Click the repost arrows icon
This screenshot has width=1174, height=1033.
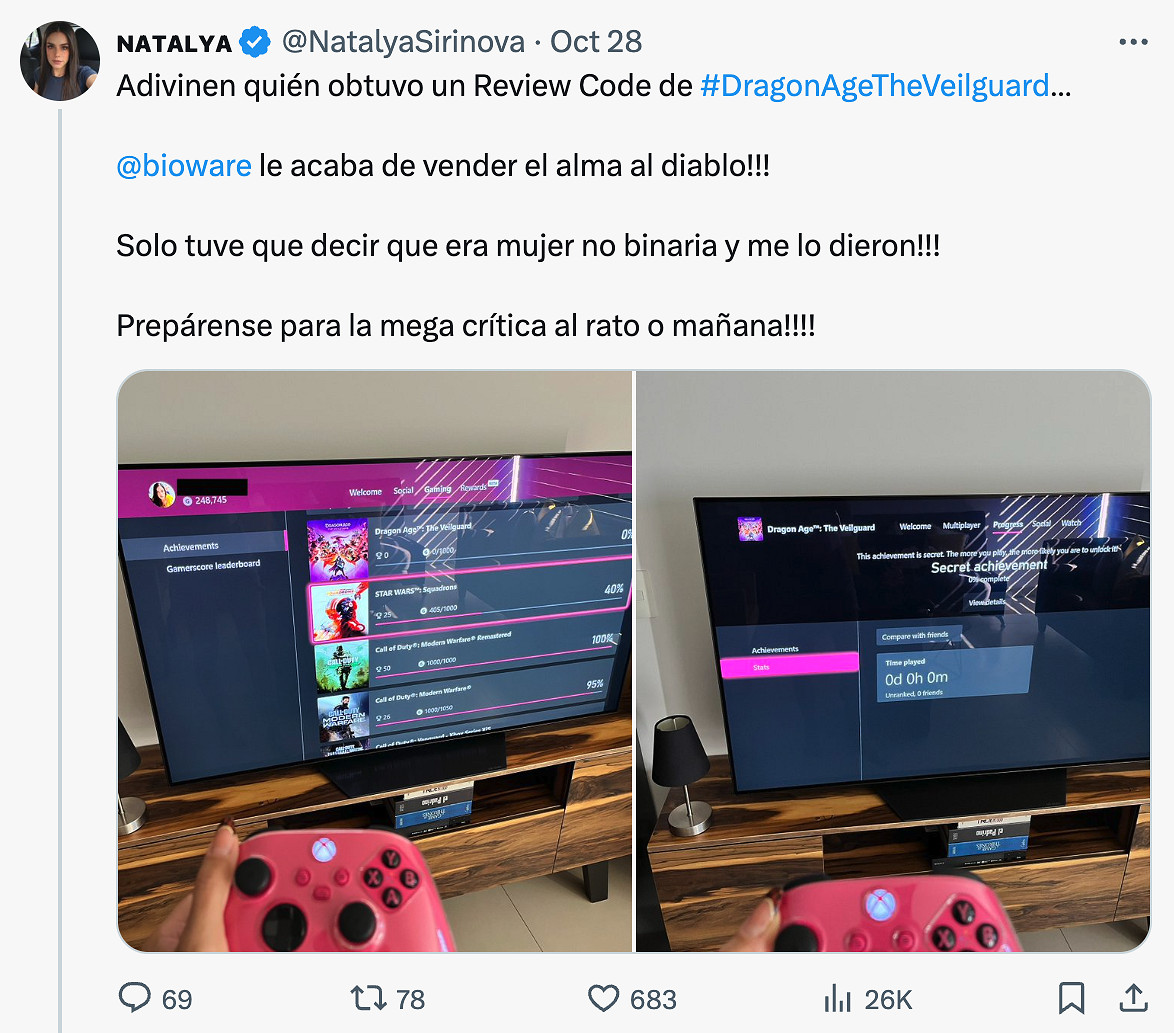368,998
